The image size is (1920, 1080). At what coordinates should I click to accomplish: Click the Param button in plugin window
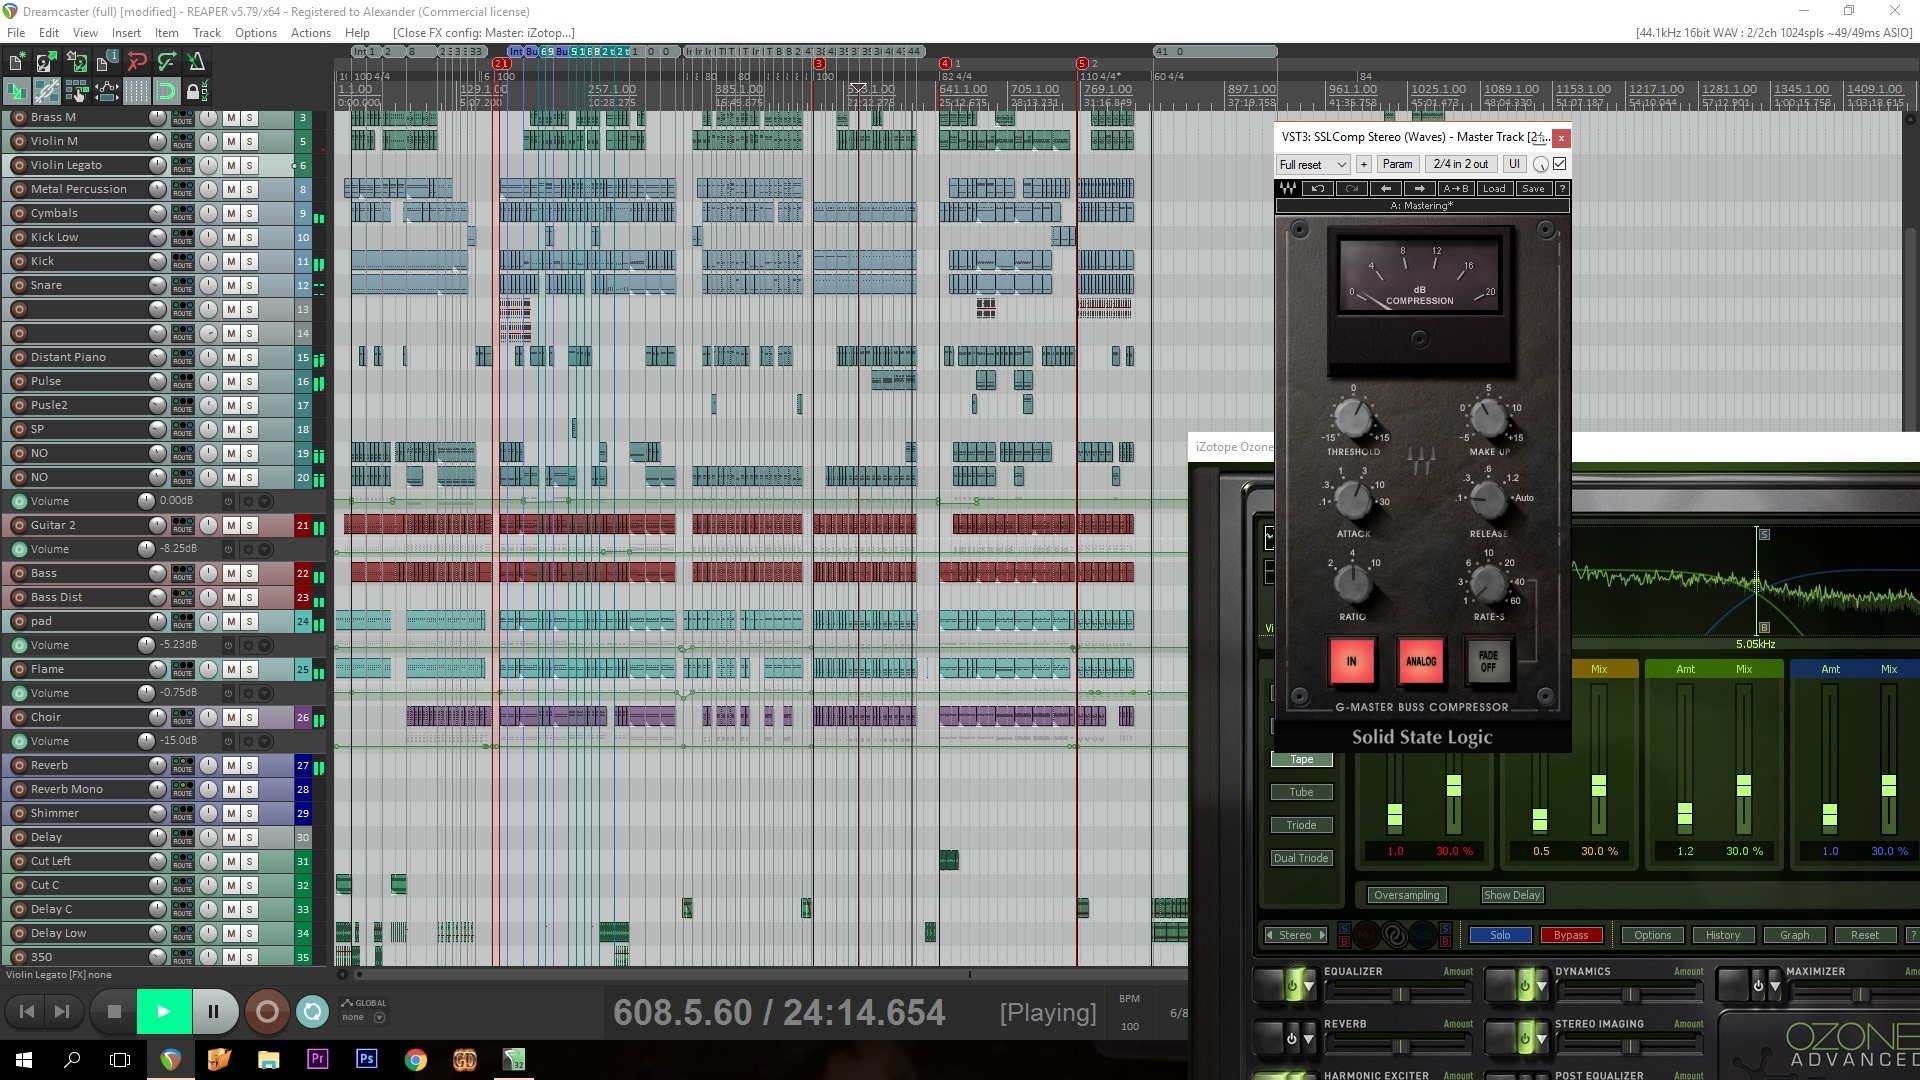[x=1397, y=164]
